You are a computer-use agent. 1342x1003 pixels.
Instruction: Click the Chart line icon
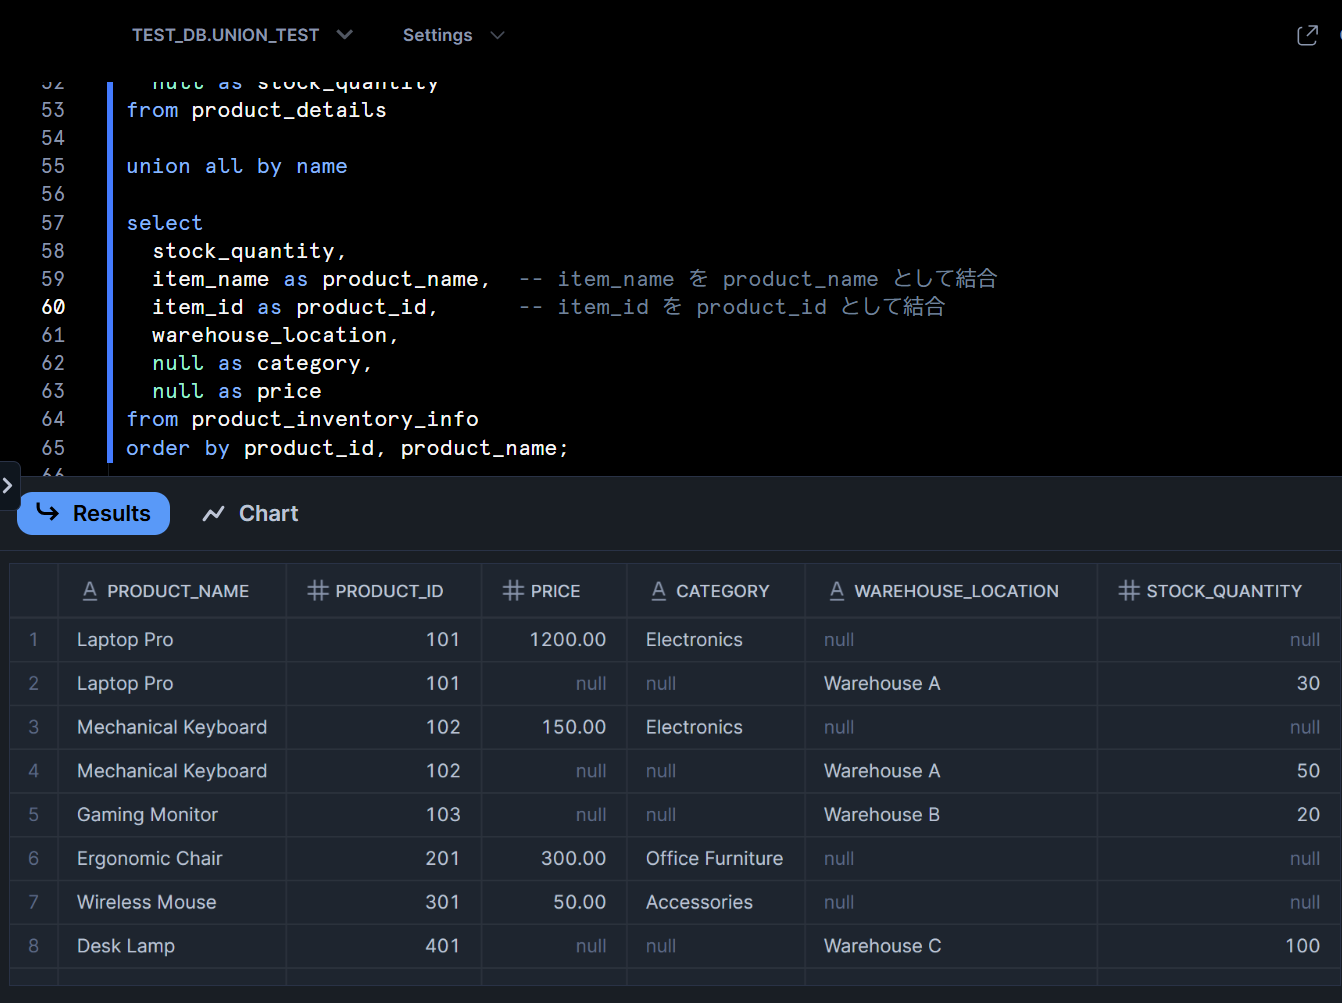coord(213,514)
